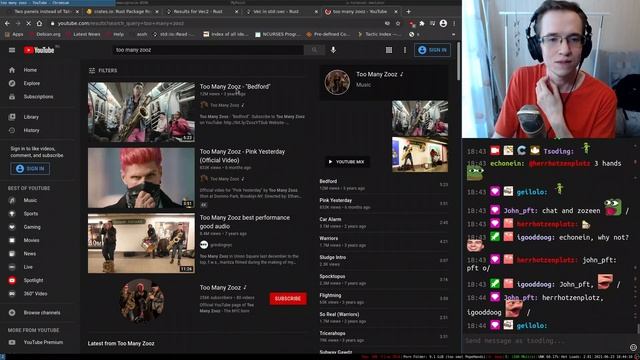
Task: Open the Bedford video thumbnail
Action: (x=141, y=112)
